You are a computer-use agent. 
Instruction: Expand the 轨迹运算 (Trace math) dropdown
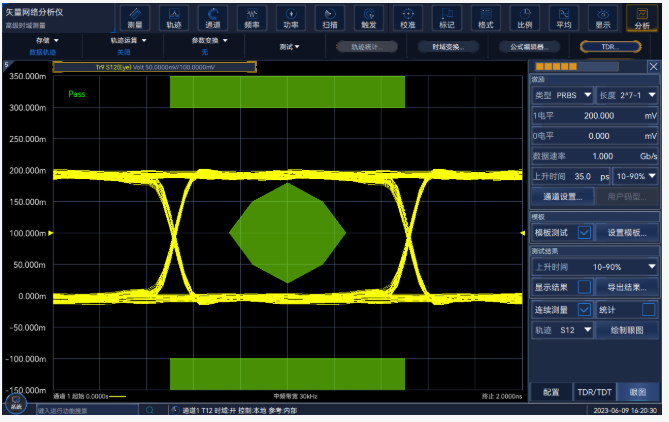[128, 41]
